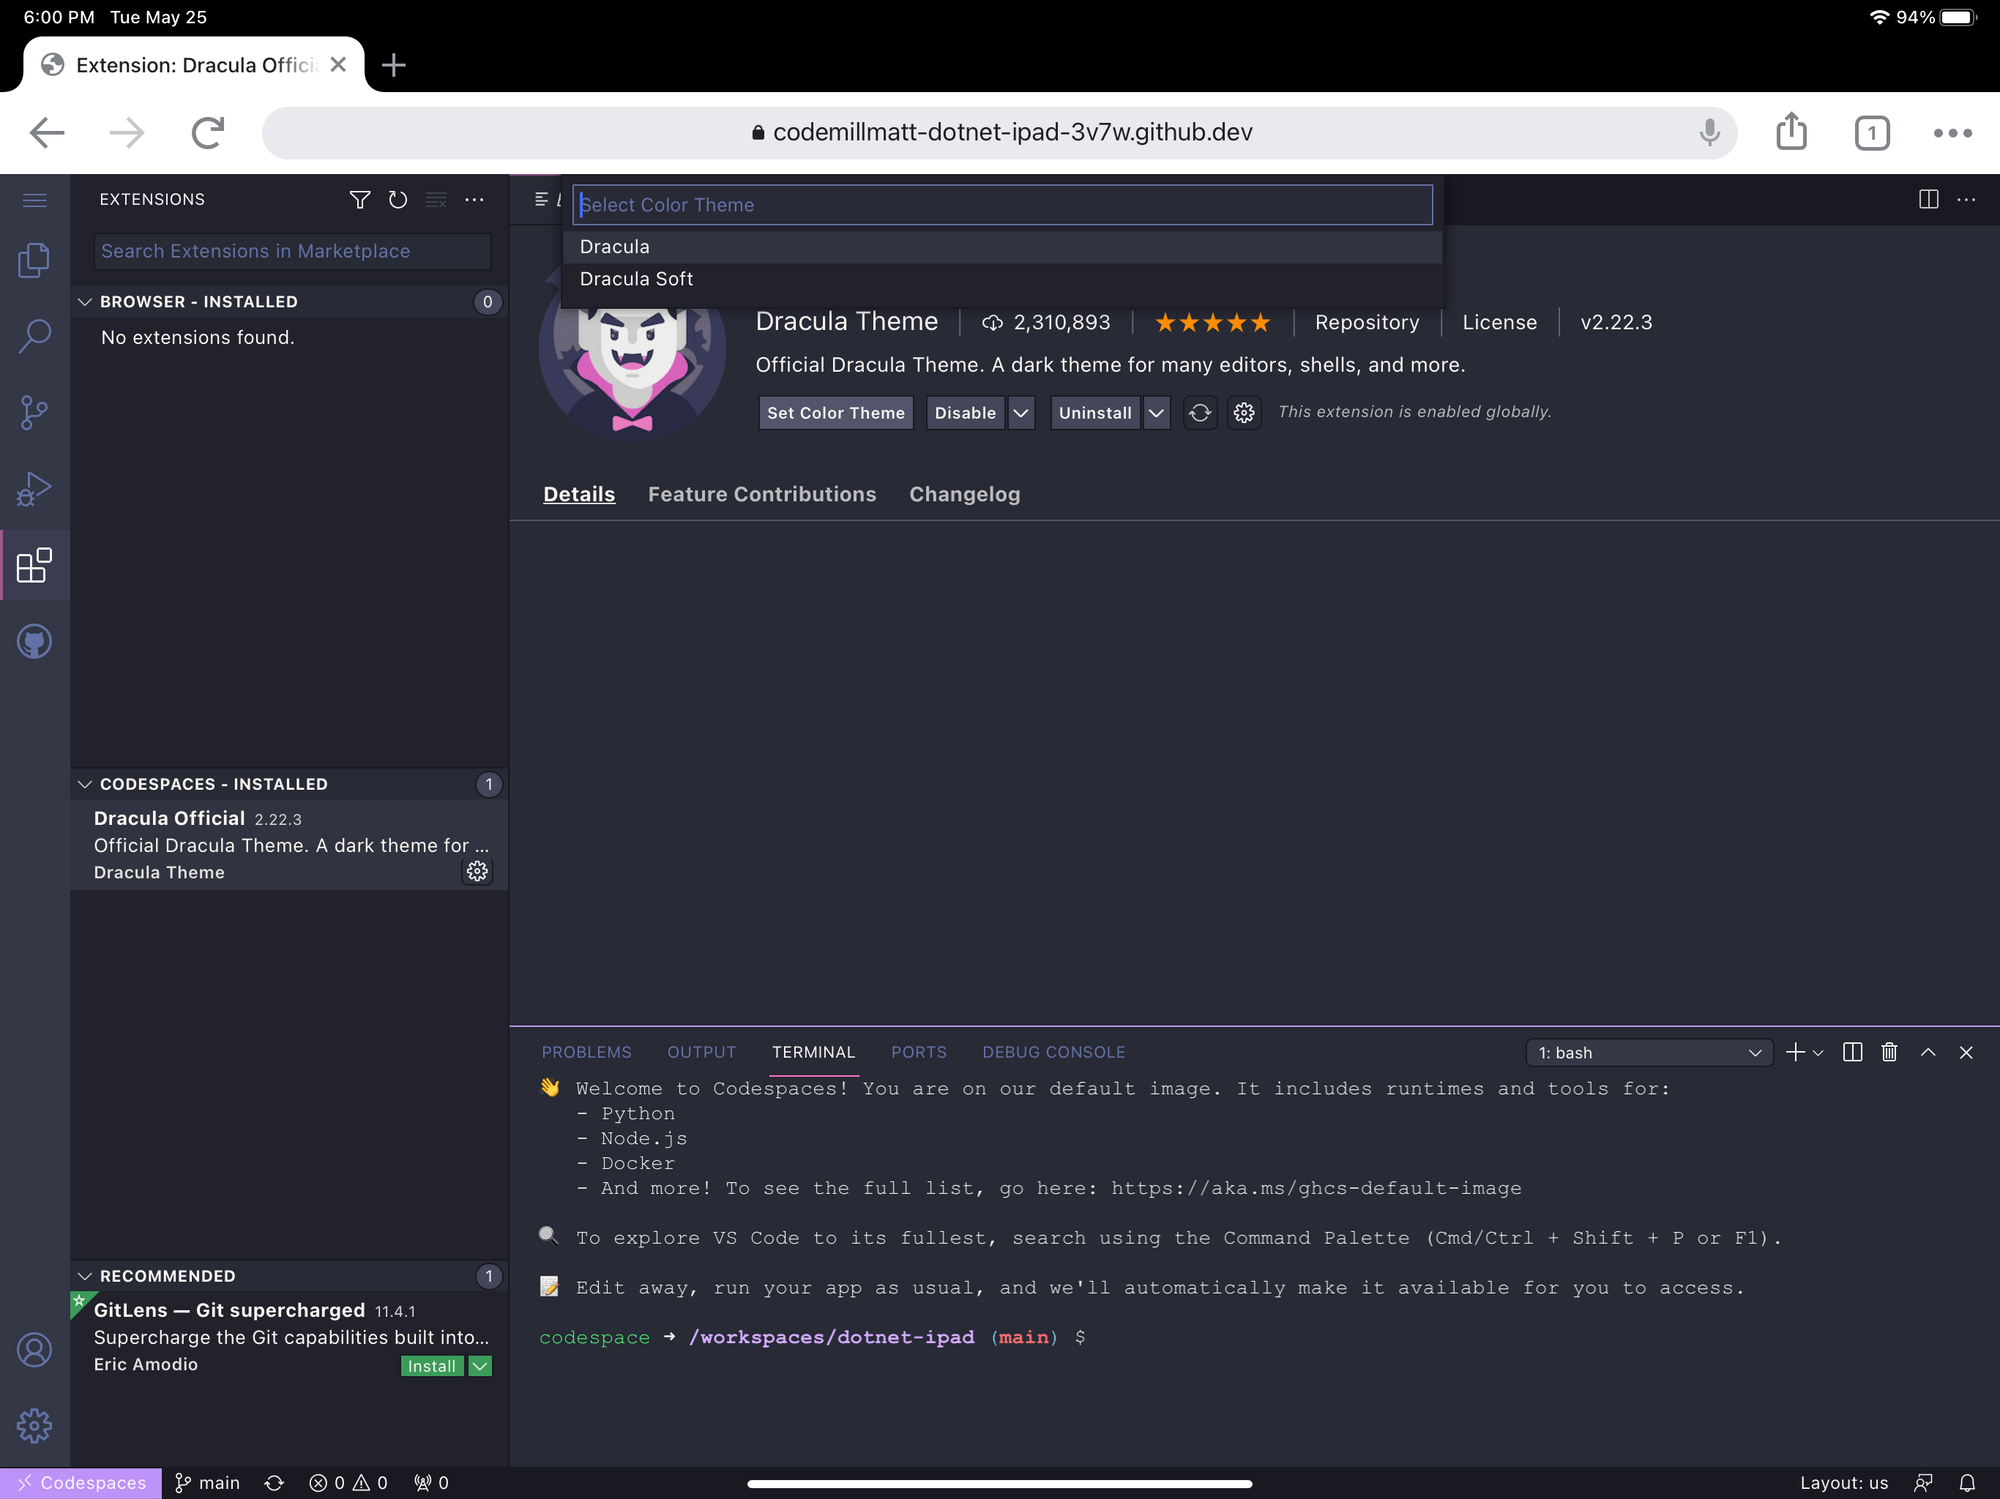Split the terminal panel
The width and height of the screenshot is (2000, 1499).
[x=1852, y=1052]
